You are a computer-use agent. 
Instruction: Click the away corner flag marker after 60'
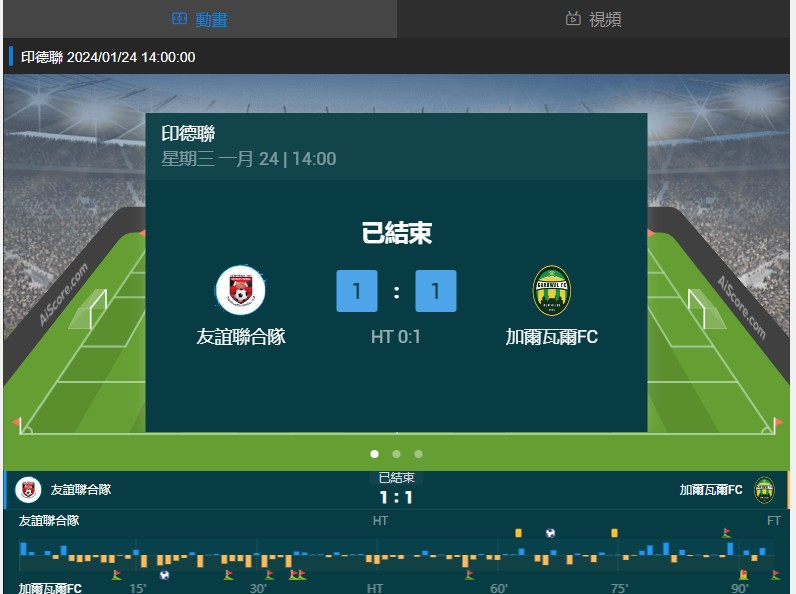pyautogui.click(x=470, y=575)
